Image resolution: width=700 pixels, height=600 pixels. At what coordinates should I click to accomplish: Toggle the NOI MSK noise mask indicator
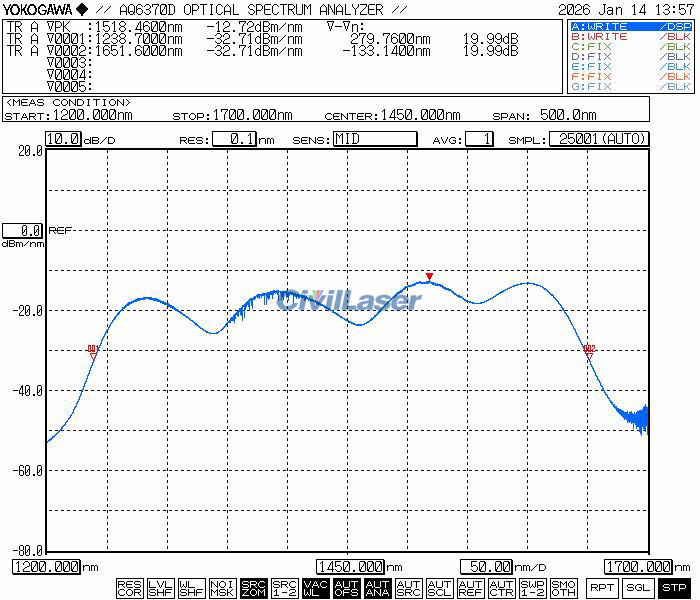click(x=222, y=589)
